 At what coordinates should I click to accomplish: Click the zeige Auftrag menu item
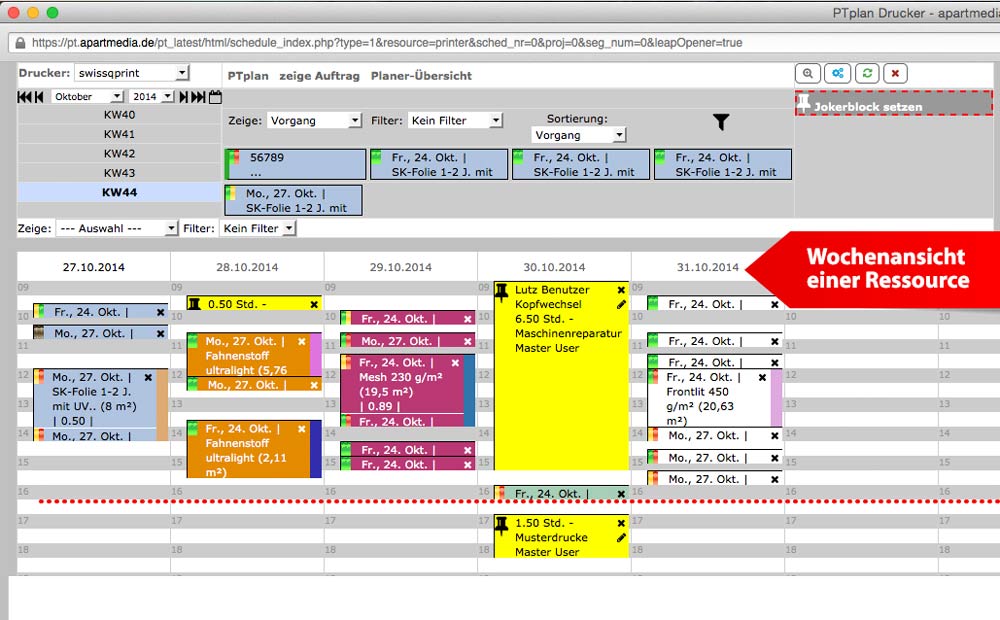(319, 76)
